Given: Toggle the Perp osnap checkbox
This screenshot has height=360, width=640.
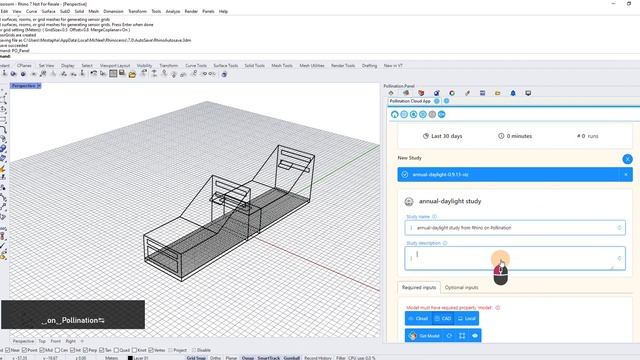Looking at the screenshot, I should 85,350.
